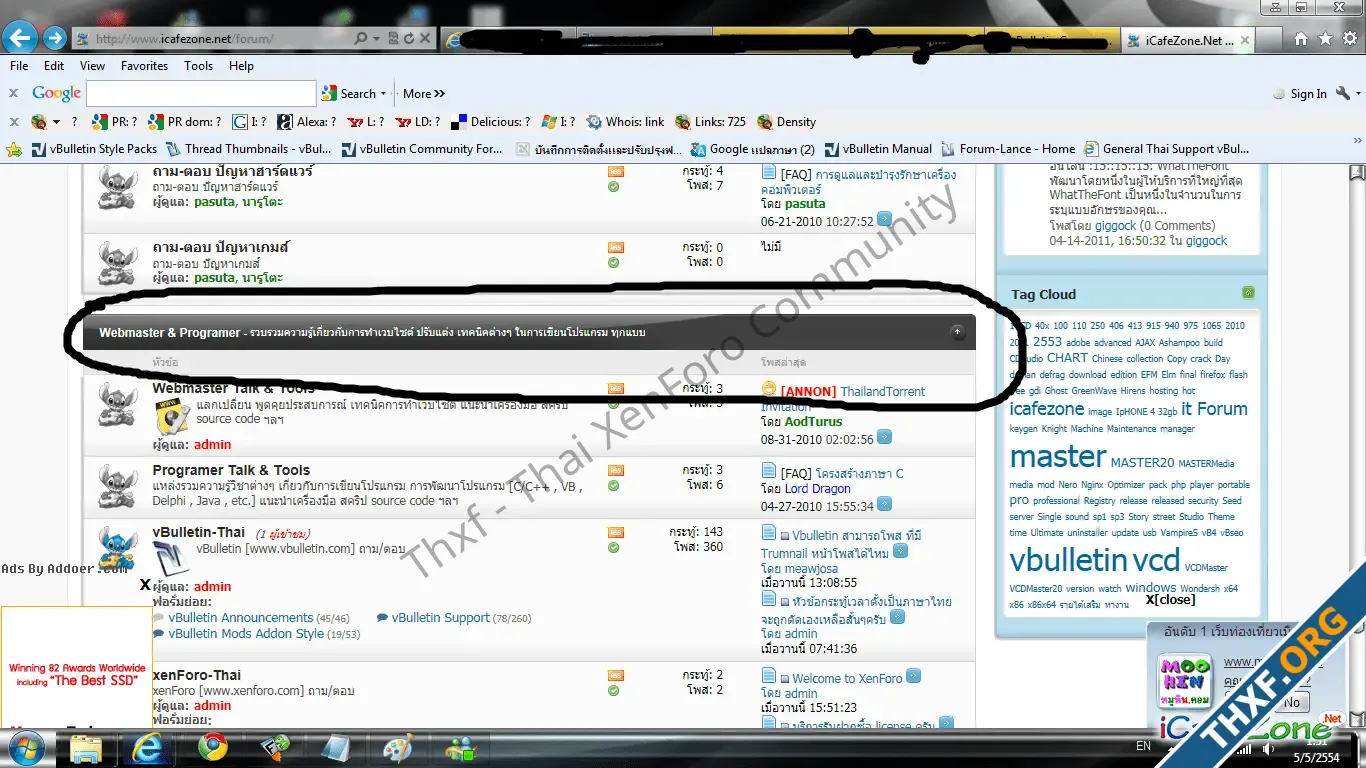This screenshot has width=1366, height=768.
Task: Close the Google toolbar with its X
Action: pyautogui.click(x=13, y=93)
